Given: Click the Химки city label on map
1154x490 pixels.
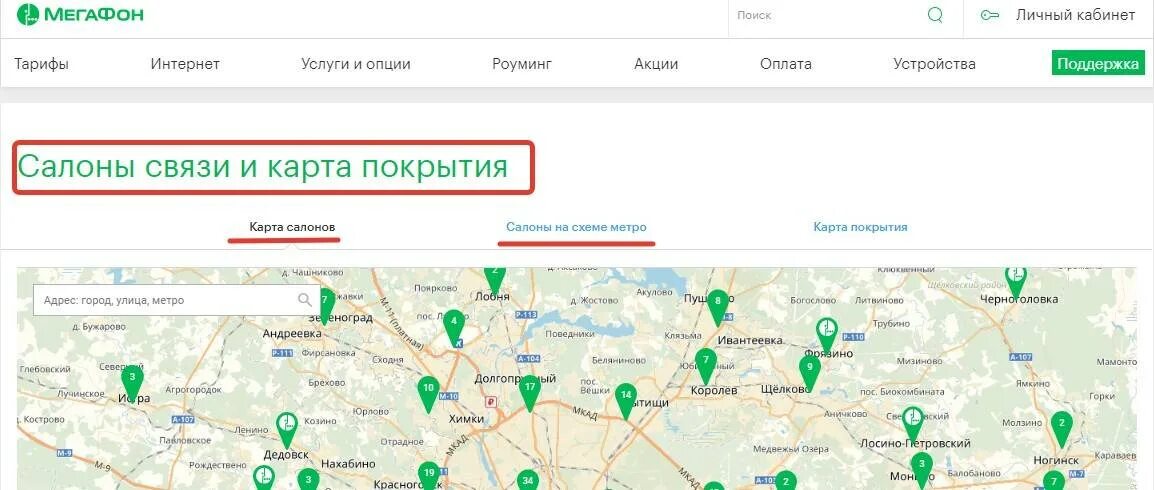Looking at the screenshot, I should coord(466,419).
